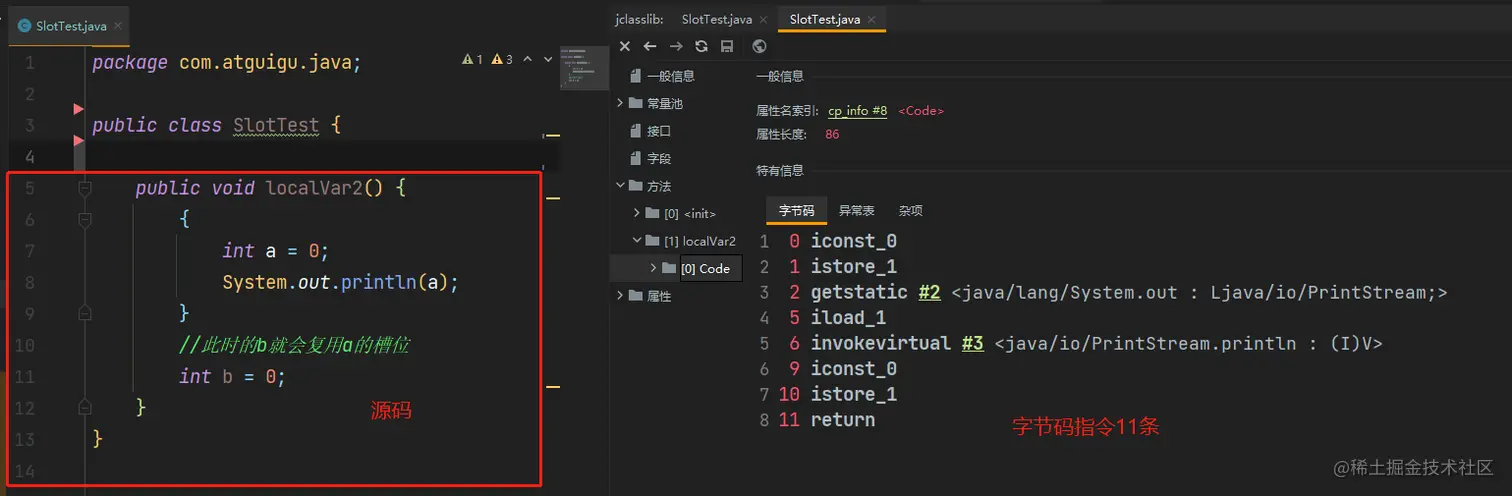Click the red gutter marker on line 3
Viewport: 1512px width, 496px height.
[x=79, y=141]
